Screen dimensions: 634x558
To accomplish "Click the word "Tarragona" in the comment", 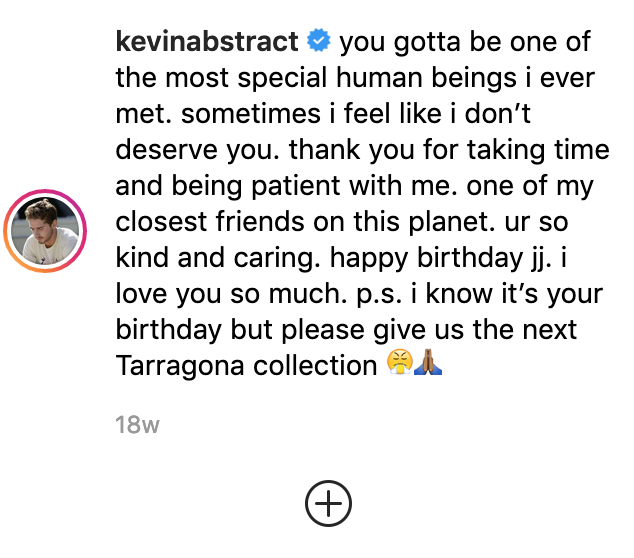I will [x=178, y=365].
